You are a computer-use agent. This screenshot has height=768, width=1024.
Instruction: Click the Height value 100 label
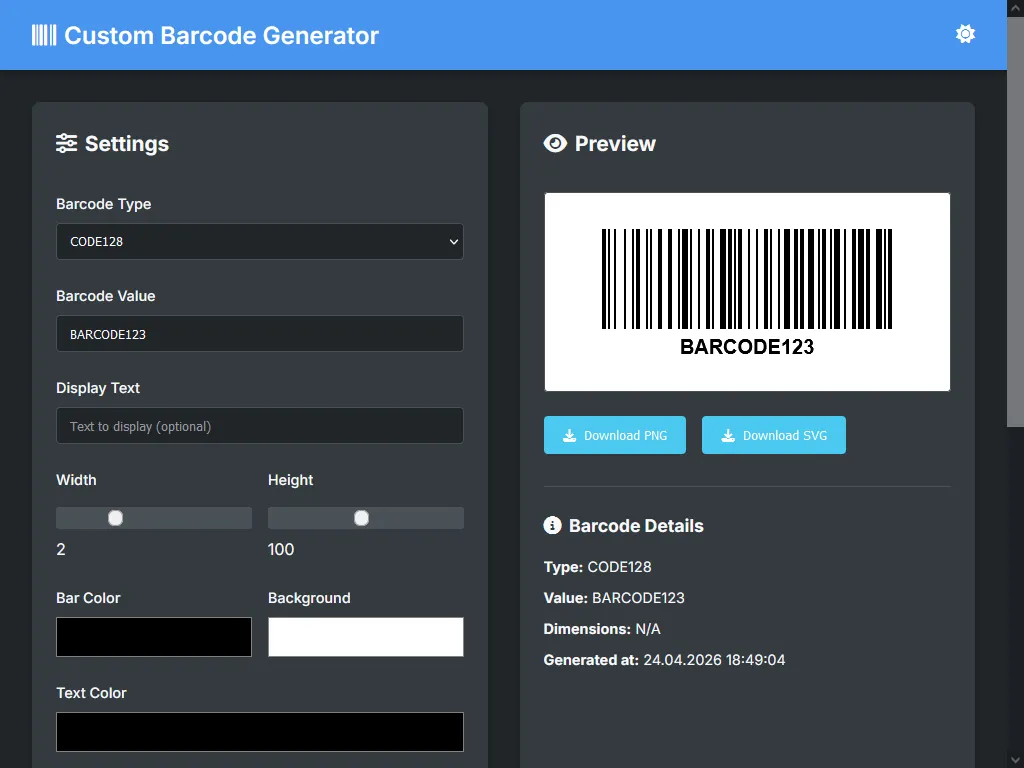[x=281, y=549]
